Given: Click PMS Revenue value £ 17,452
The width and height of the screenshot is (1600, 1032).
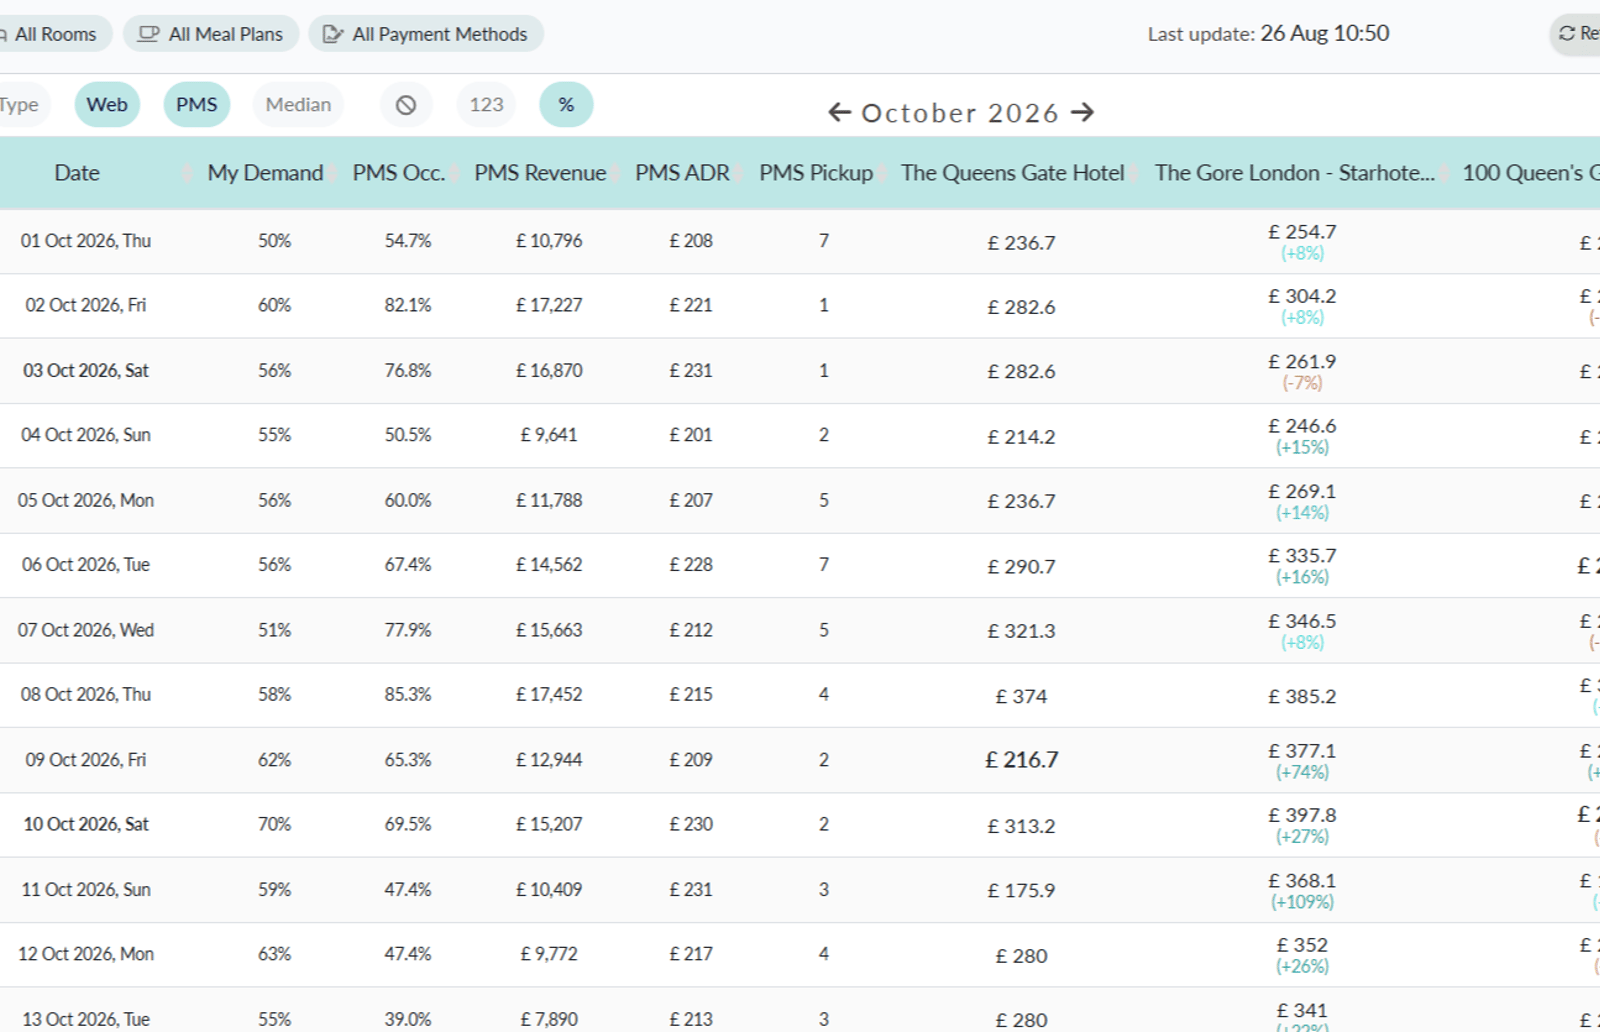Looking at the screenshot, I should [x=549, y=695].
